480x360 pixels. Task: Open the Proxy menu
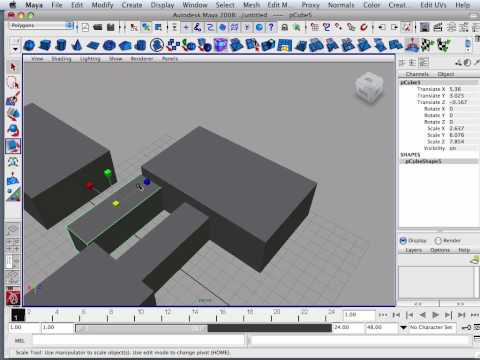pos(310,5)
